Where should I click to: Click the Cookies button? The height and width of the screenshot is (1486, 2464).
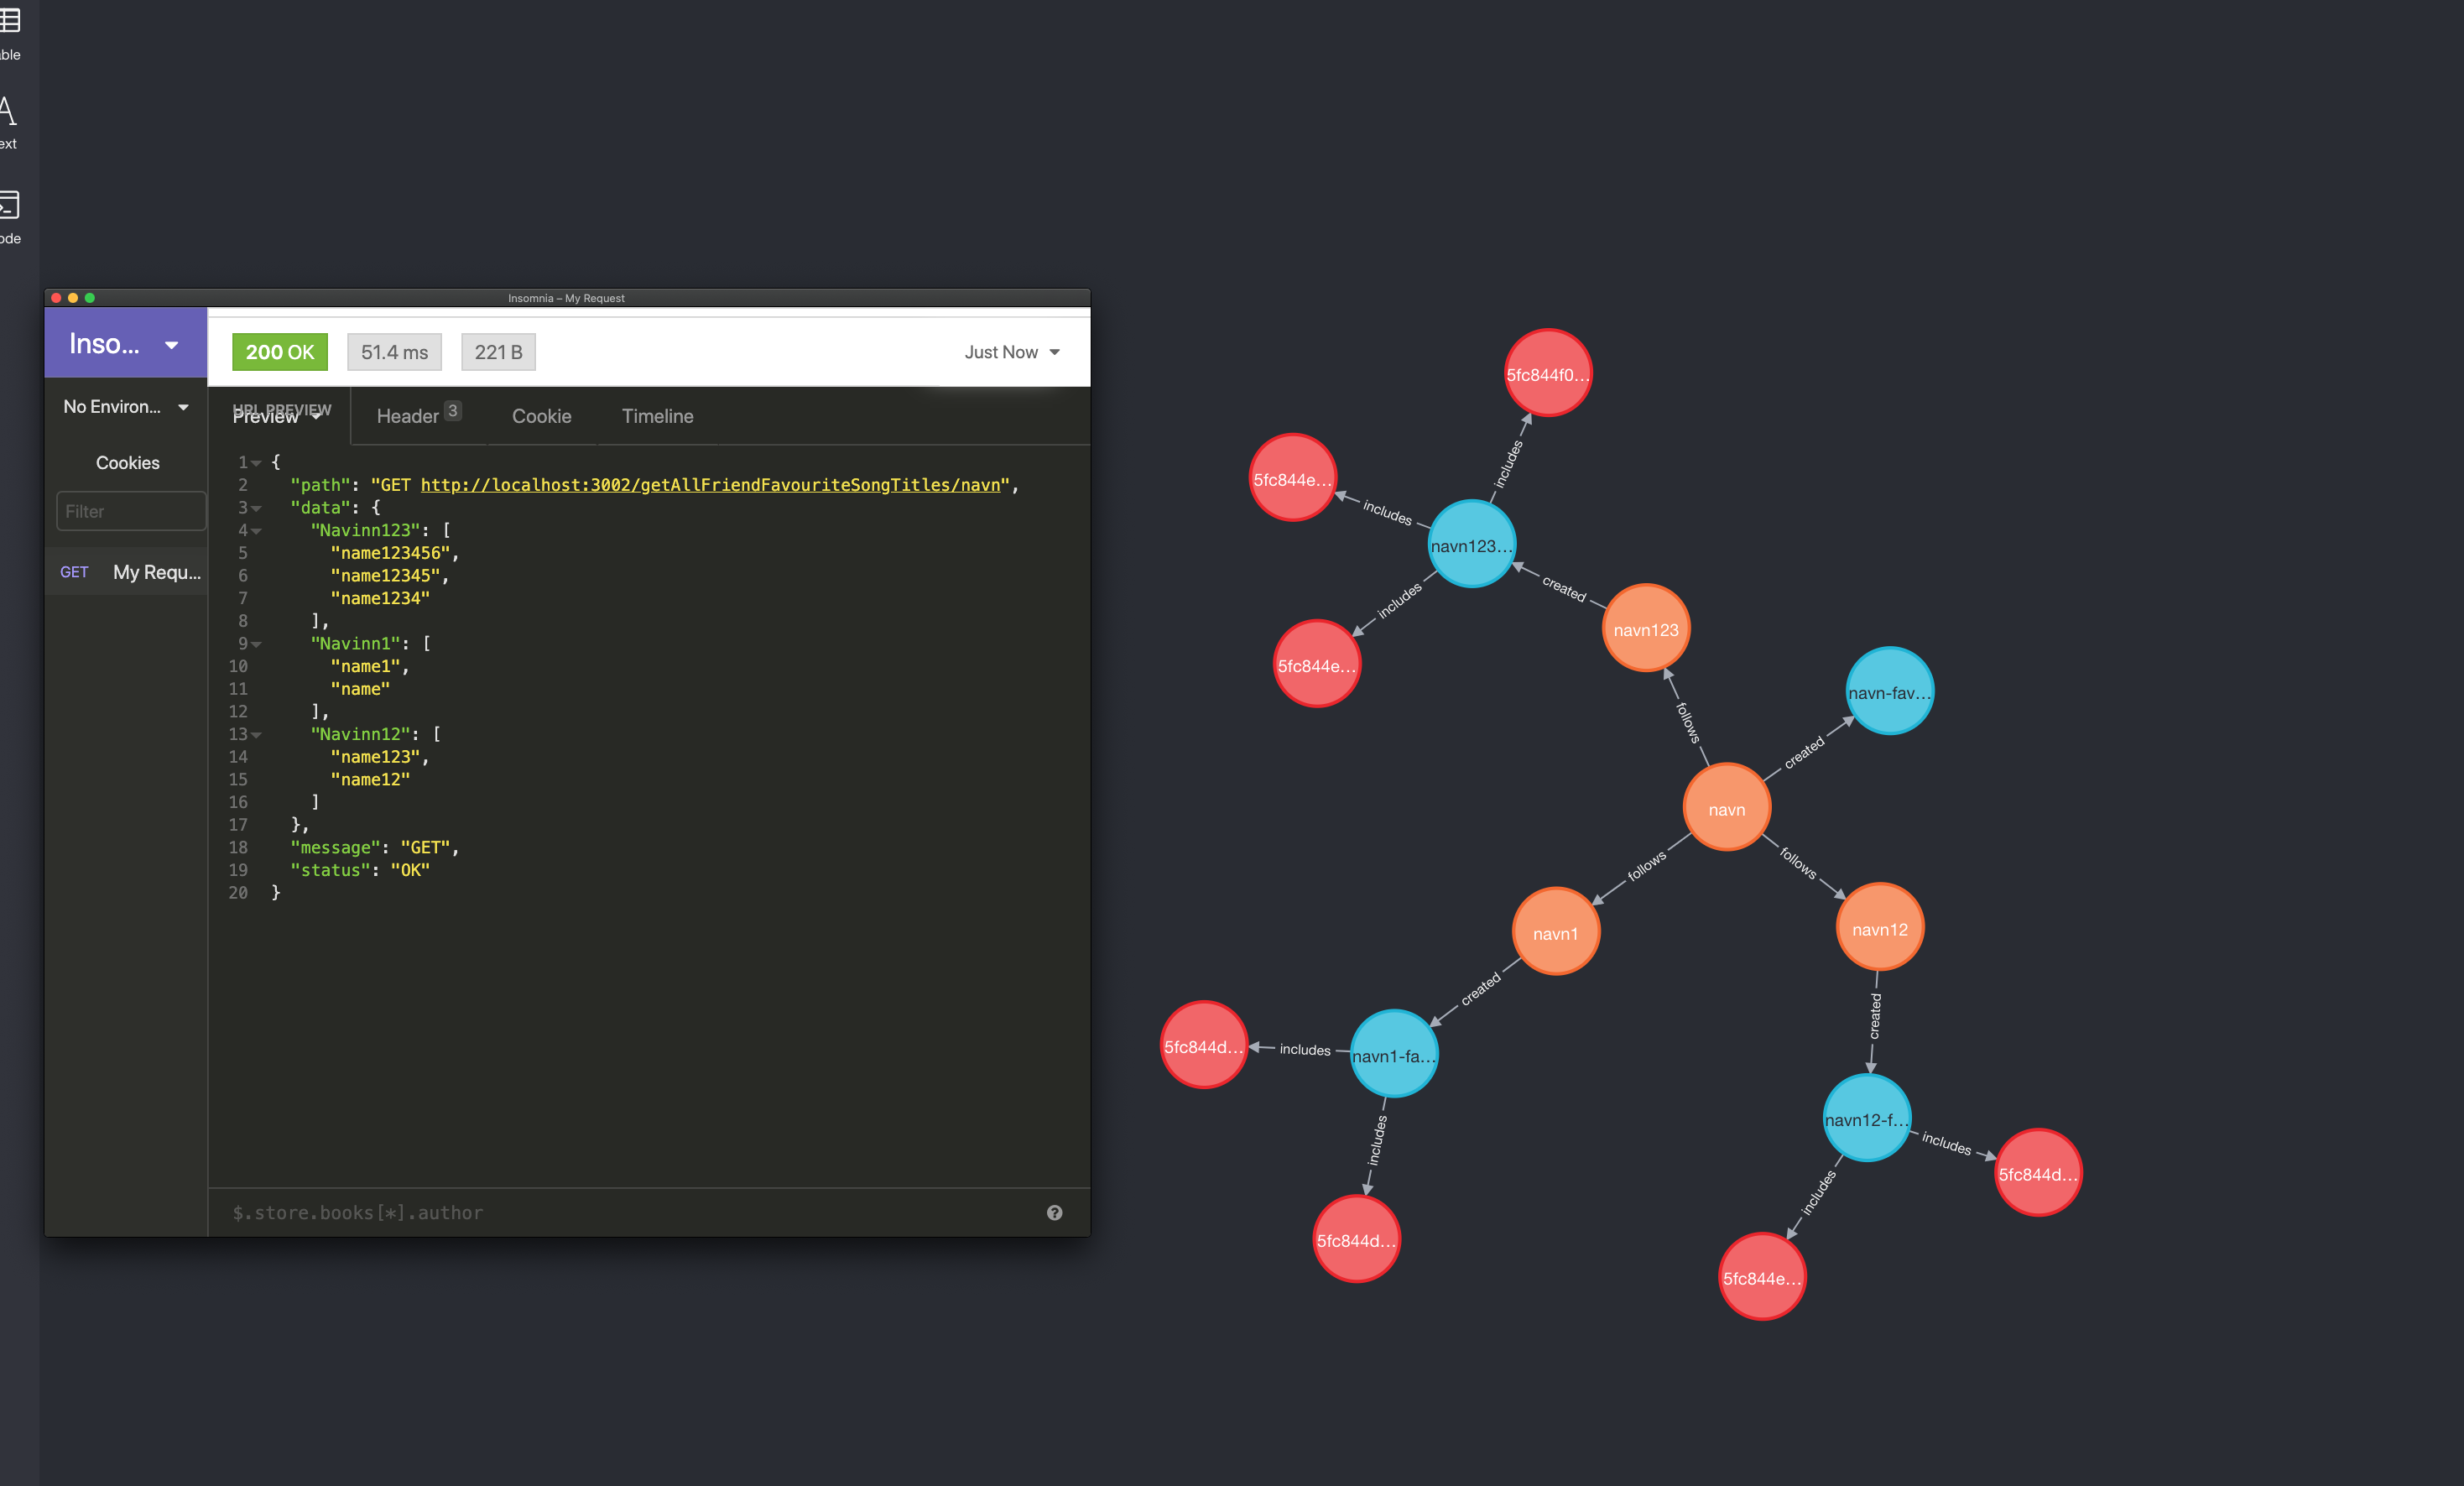point(127,463)
